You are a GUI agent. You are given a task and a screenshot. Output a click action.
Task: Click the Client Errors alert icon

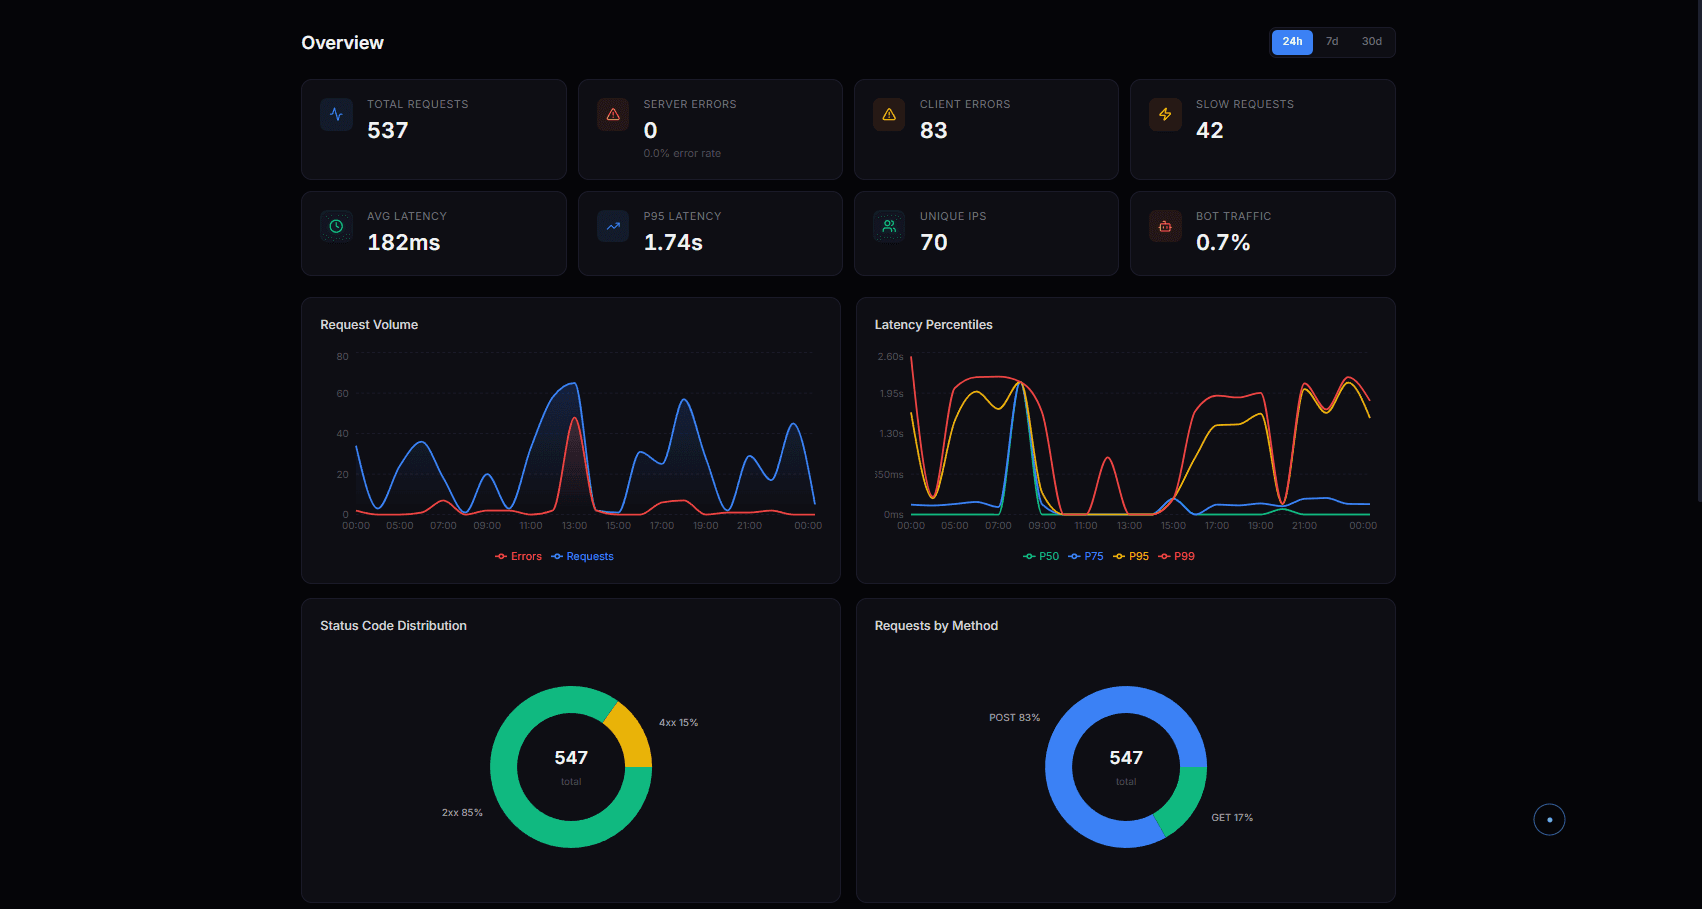889,115
